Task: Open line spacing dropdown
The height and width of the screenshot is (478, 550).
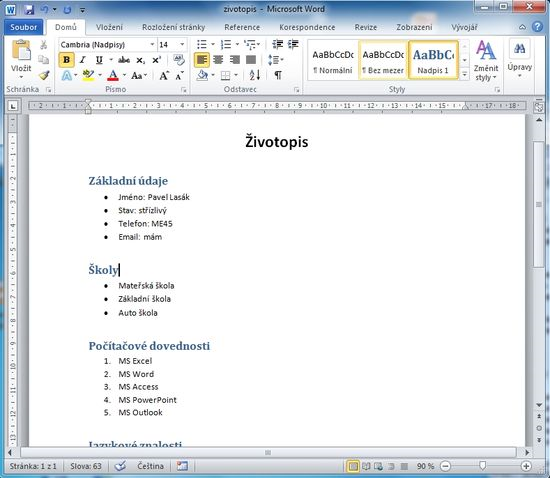Action: coord(276,60)
